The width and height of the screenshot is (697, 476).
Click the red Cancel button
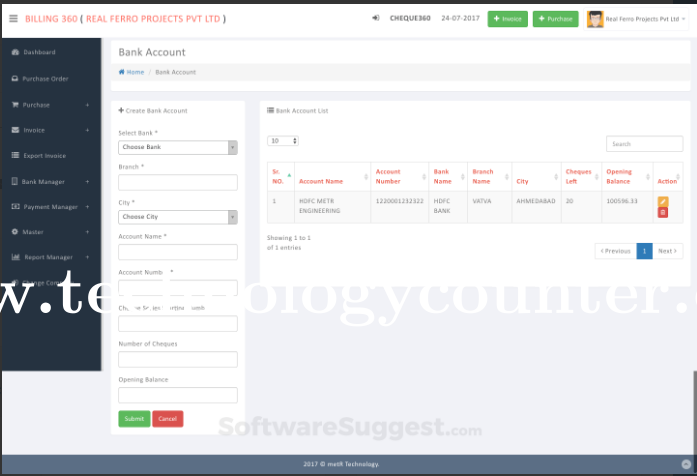click(168, 419)
